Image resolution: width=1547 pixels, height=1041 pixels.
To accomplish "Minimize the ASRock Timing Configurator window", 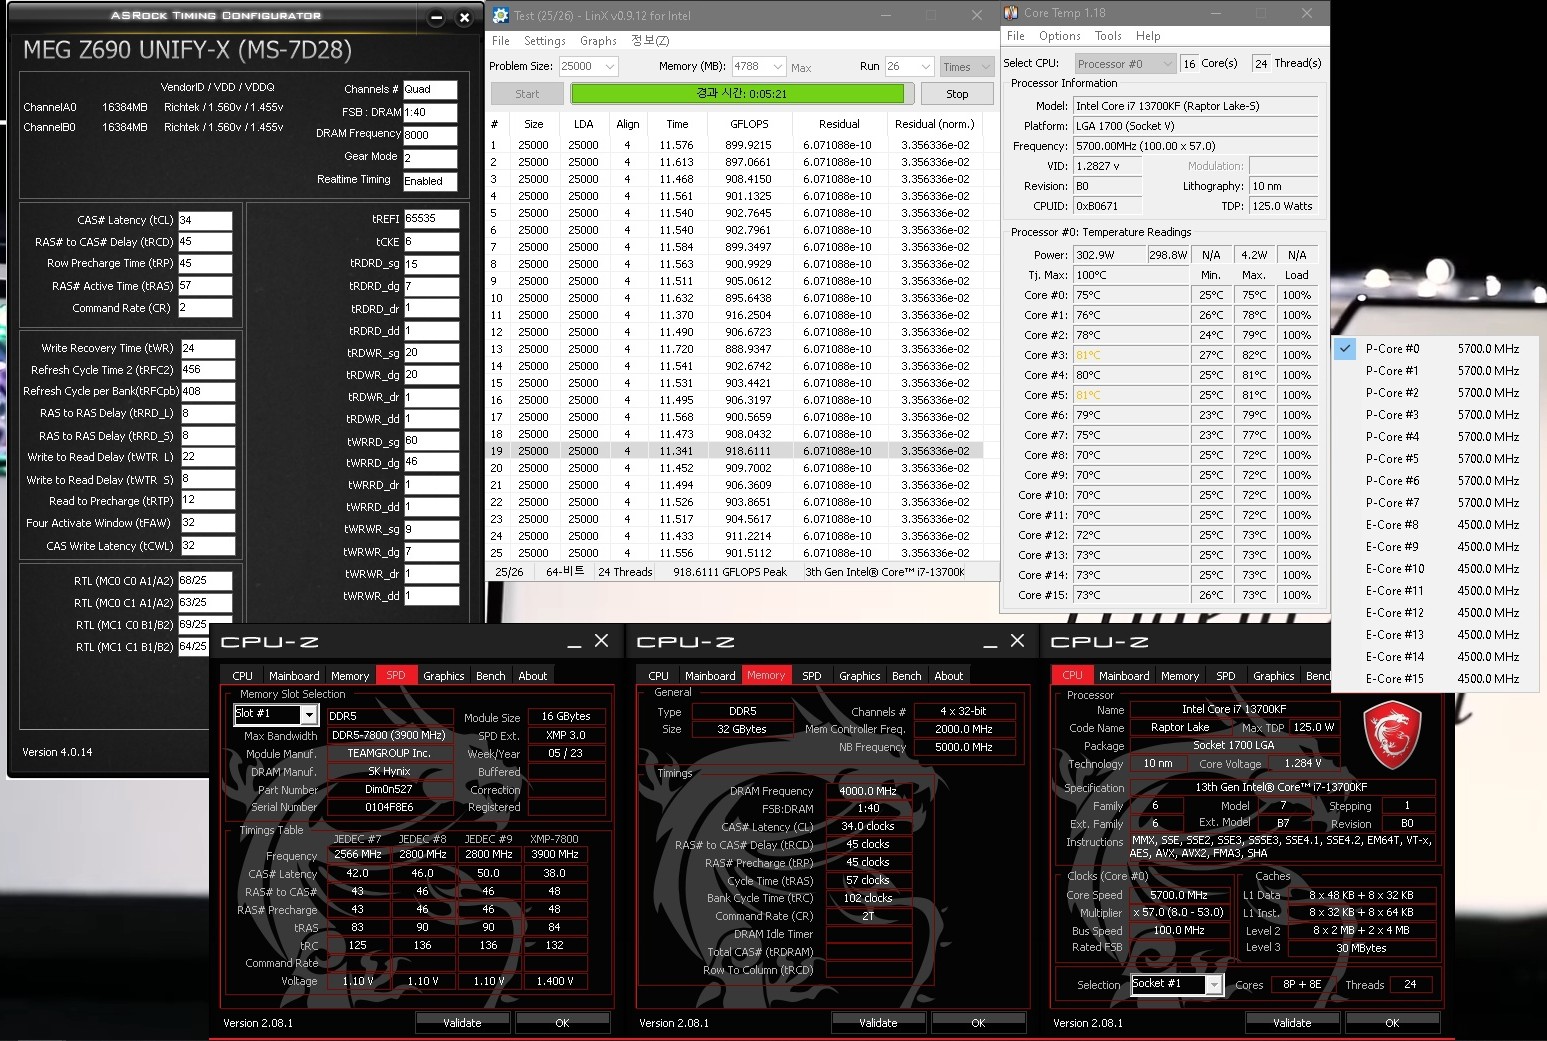I will [436, 17].
